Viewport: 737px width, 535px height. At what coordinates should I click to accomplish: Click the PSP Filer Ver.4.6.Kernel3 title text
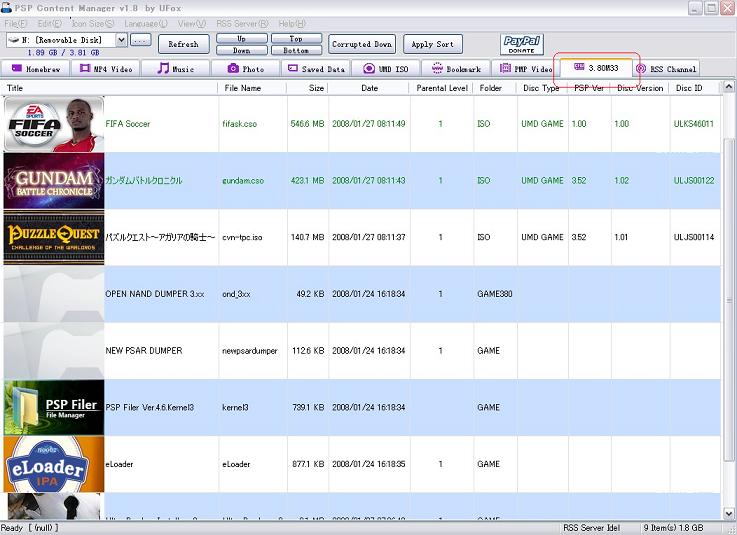click(149, 408)
